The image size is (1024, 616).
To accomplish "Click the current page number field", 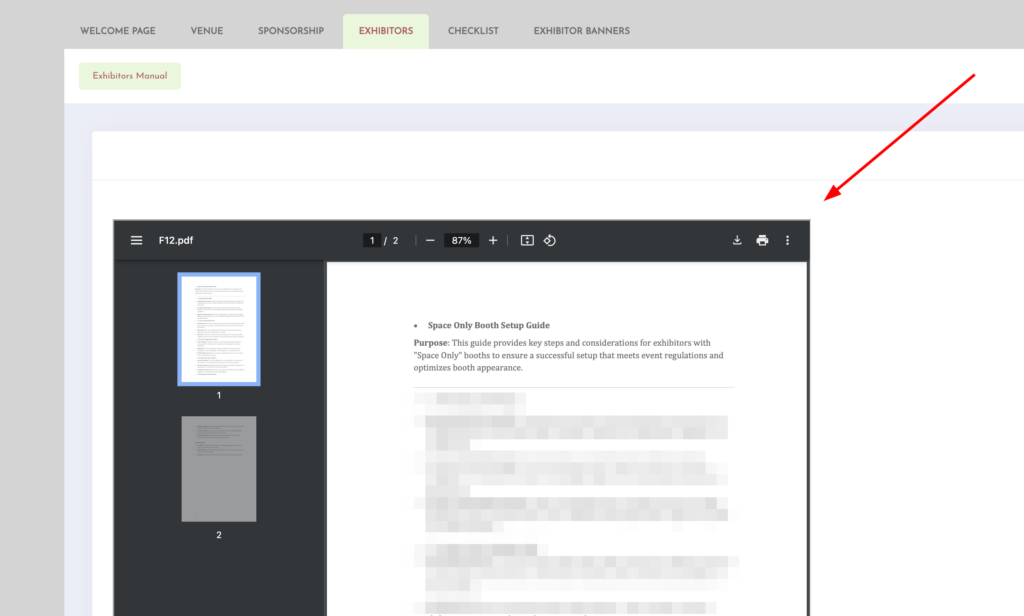I will tap(372, 241).
